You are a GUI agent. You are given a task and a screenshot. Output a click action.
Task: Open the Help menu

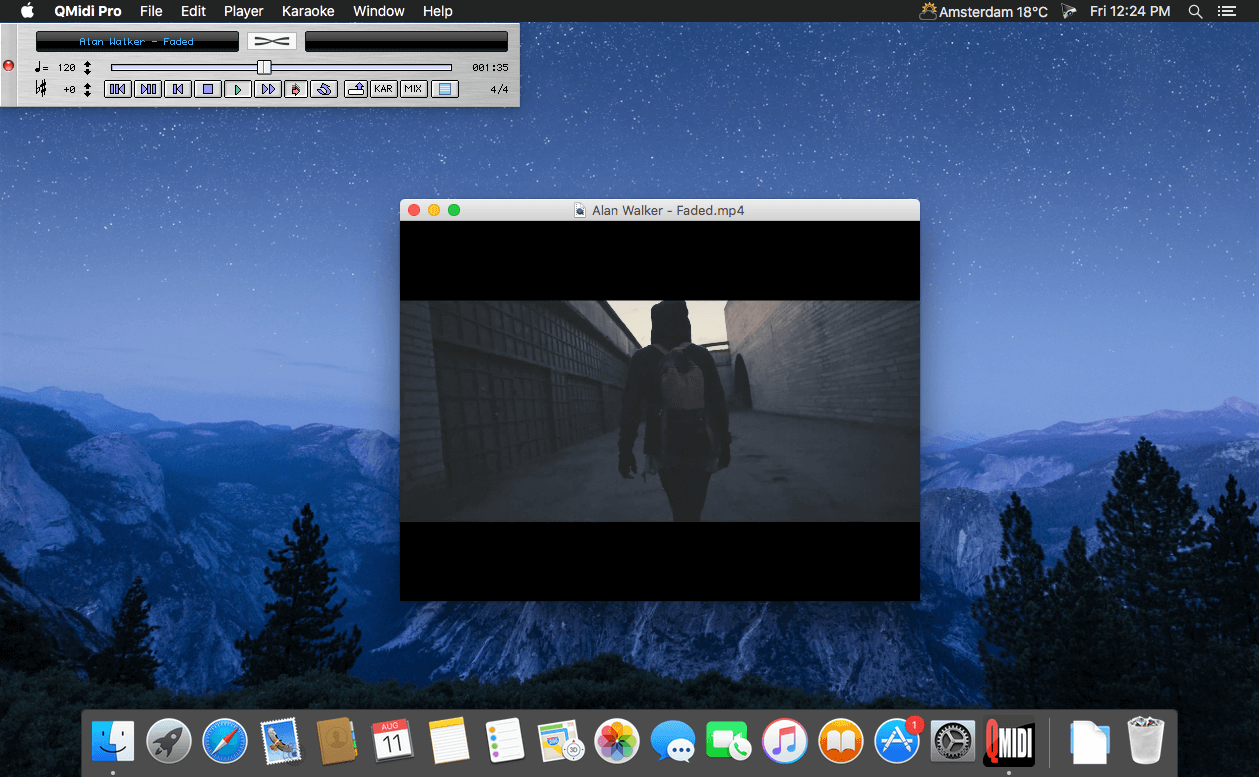(x=438, y=11)
